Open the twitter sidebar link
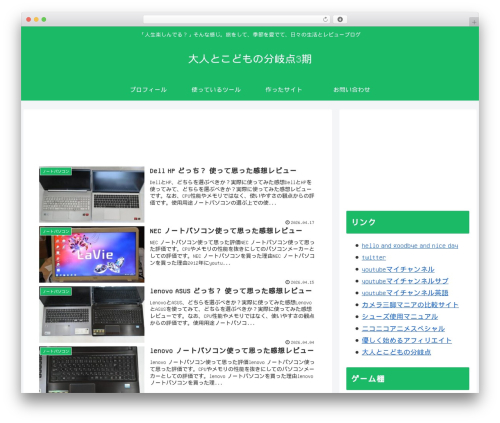 click(374, 257)
